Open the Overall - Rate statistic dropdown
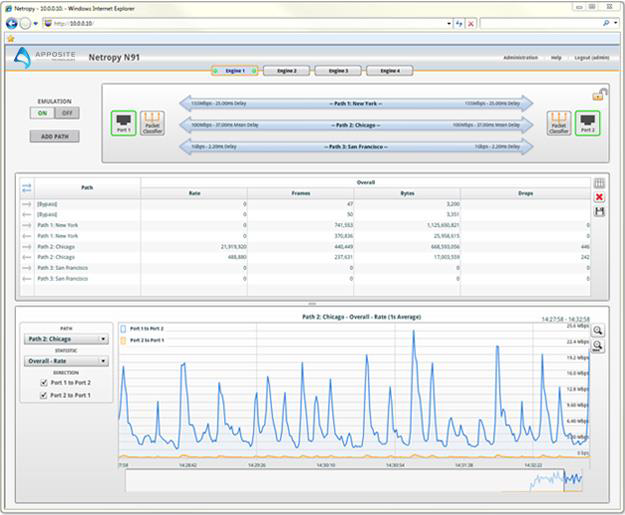This screenshot has height=515, width=625. pyautogui.click(x=67, y=362)
